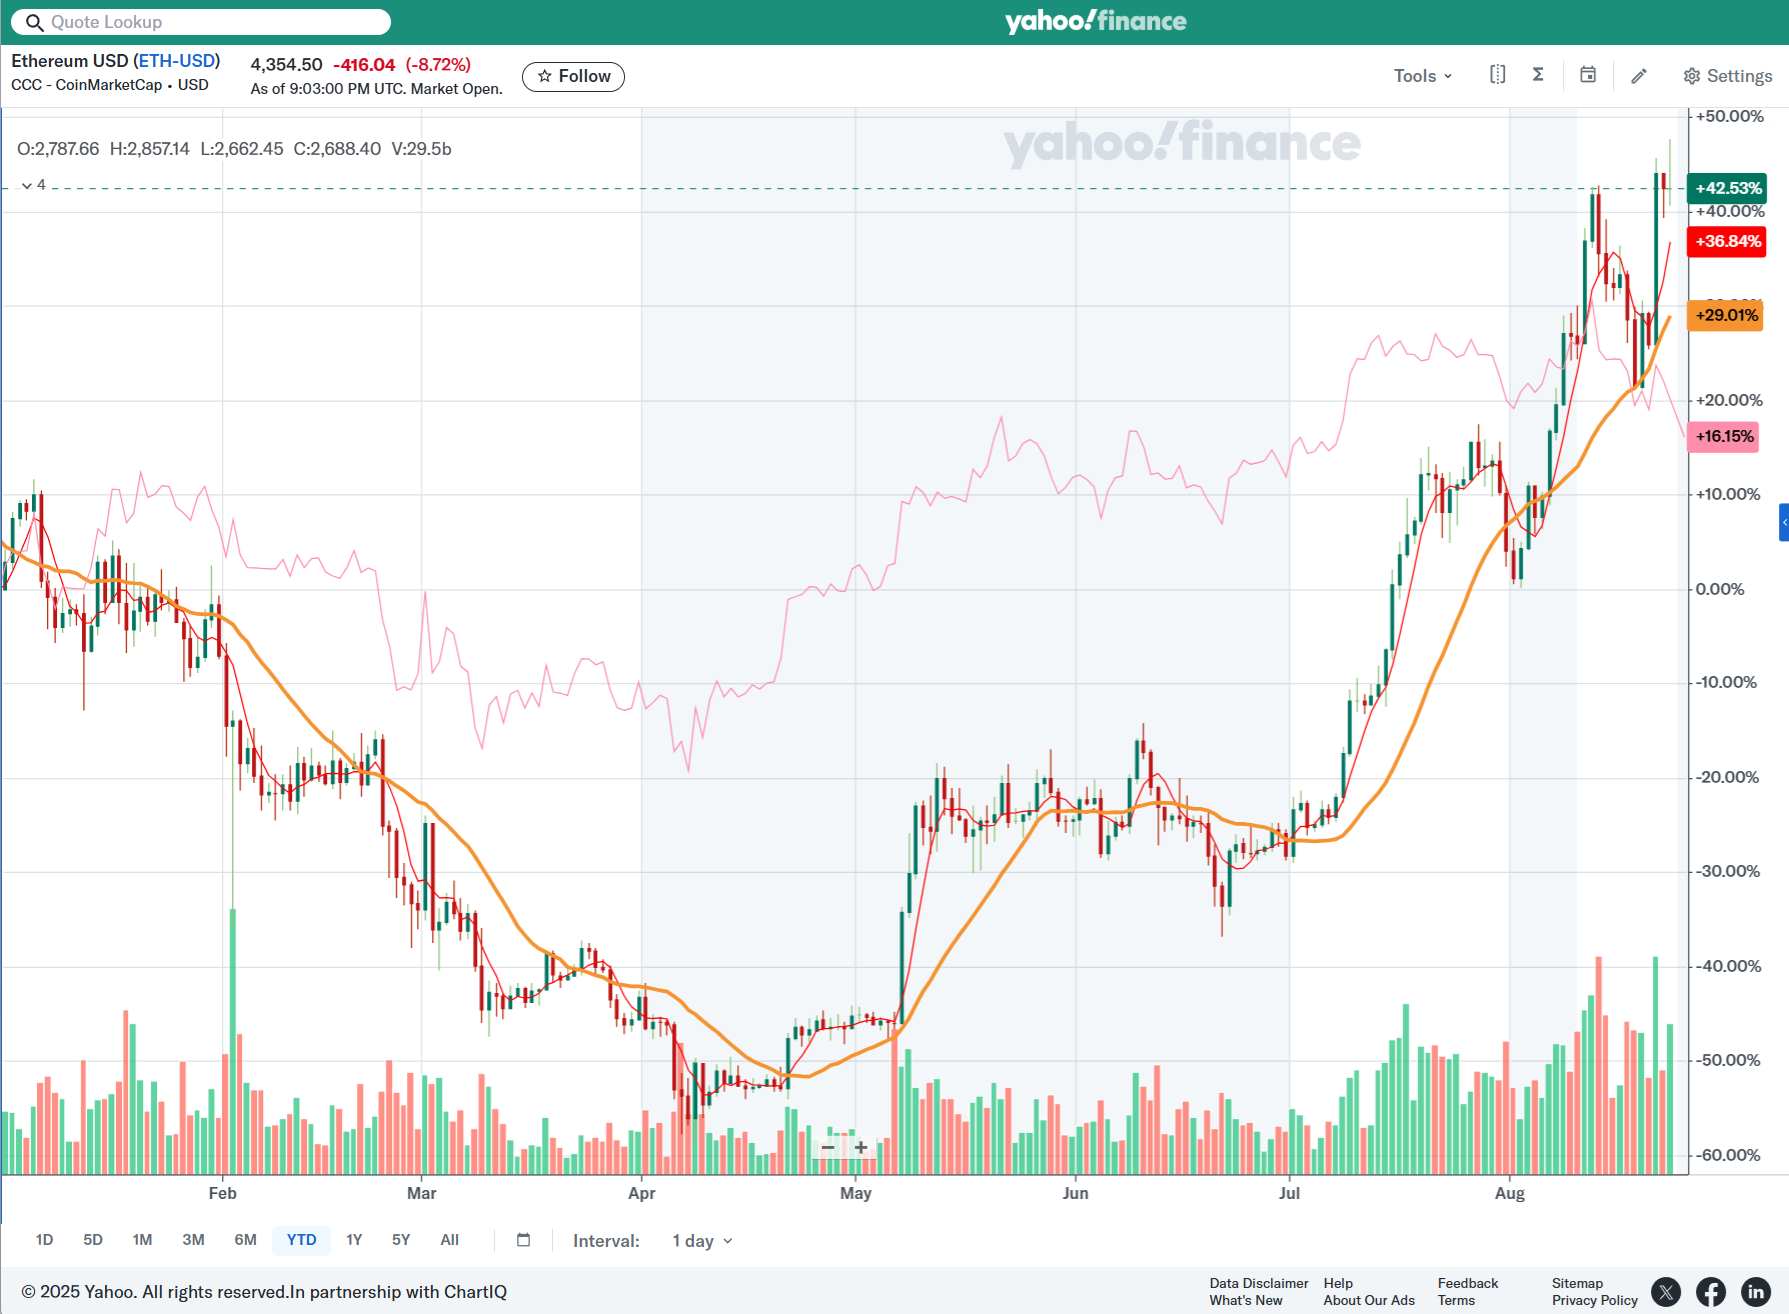The image size is (1789, 1314).
Task: Open the custom date range calendar icon
Action: click(523, 1240)
